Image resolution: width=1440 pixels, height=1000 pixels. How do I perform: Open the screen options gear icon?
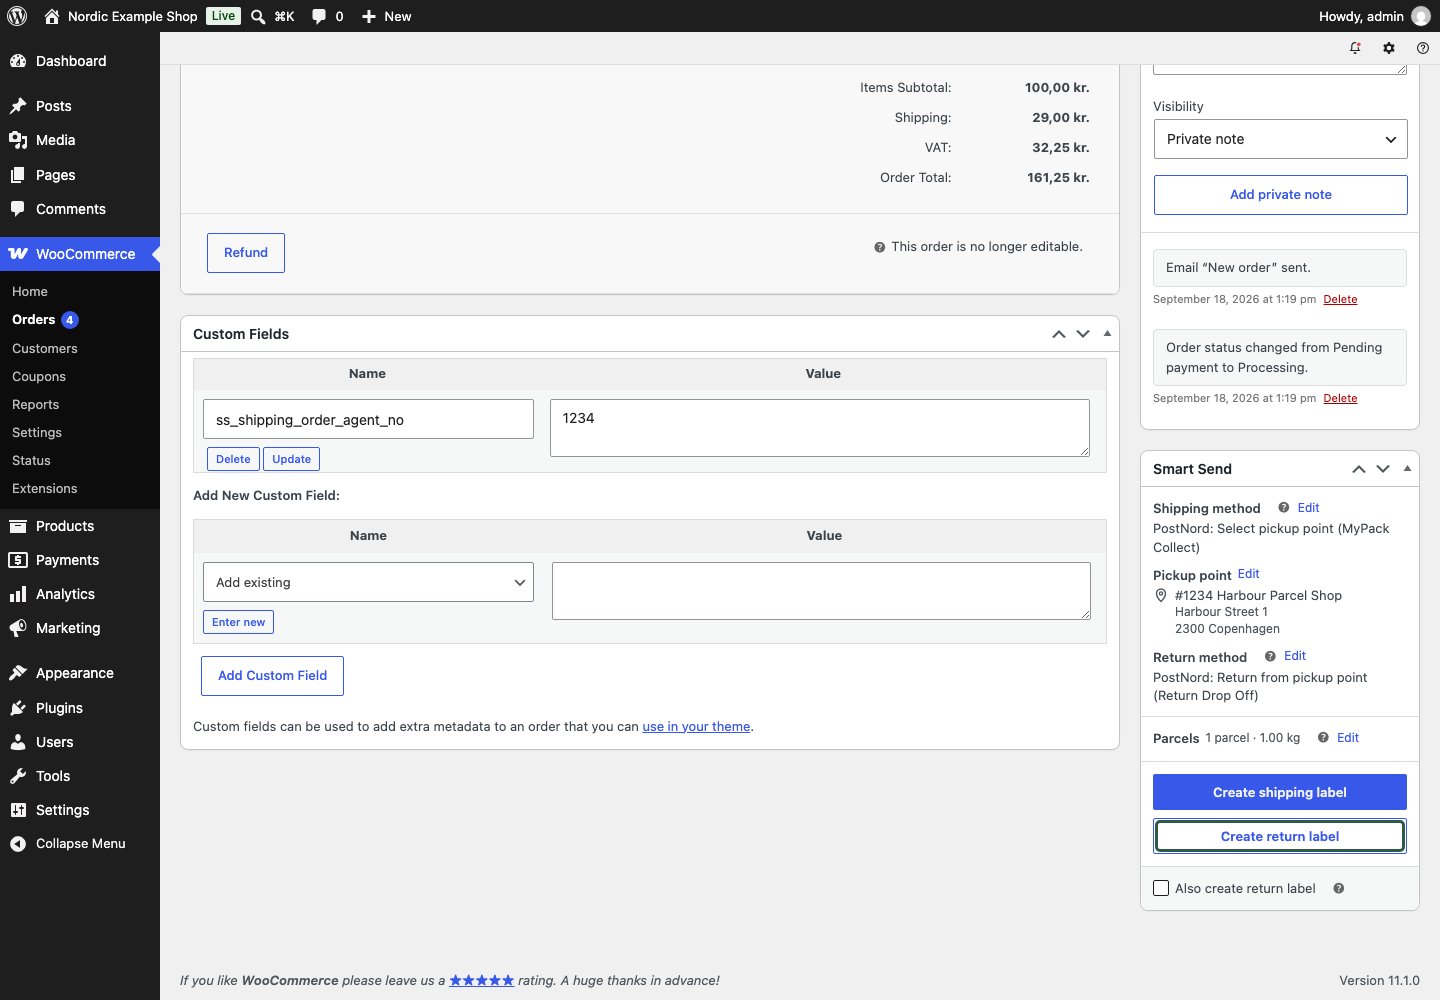1389,48
